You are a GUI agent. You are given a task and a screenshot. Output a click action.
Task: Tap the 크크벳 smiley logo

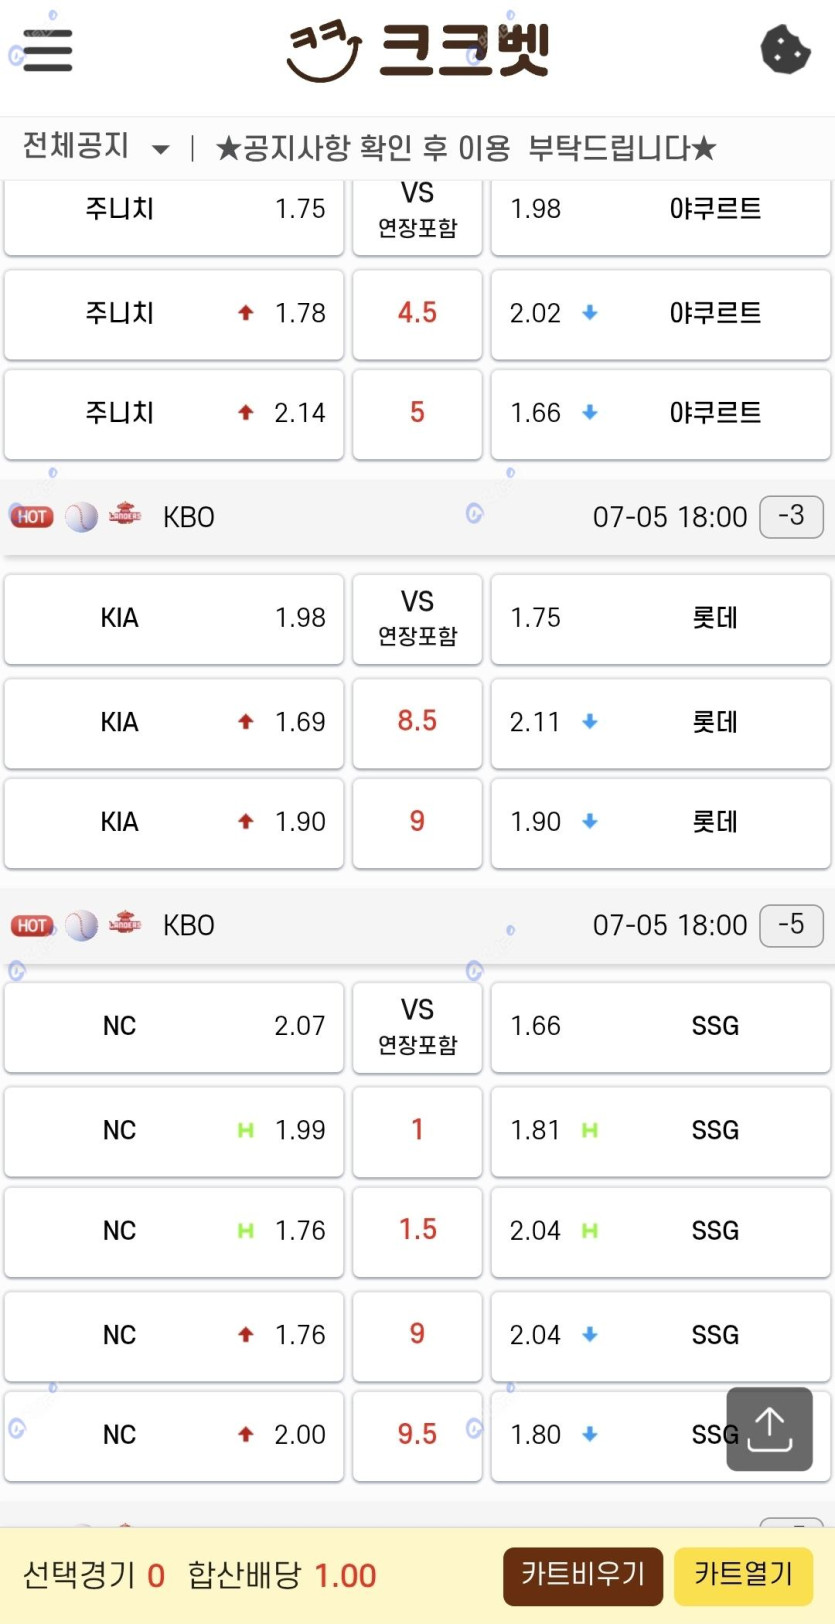[324, 51]
